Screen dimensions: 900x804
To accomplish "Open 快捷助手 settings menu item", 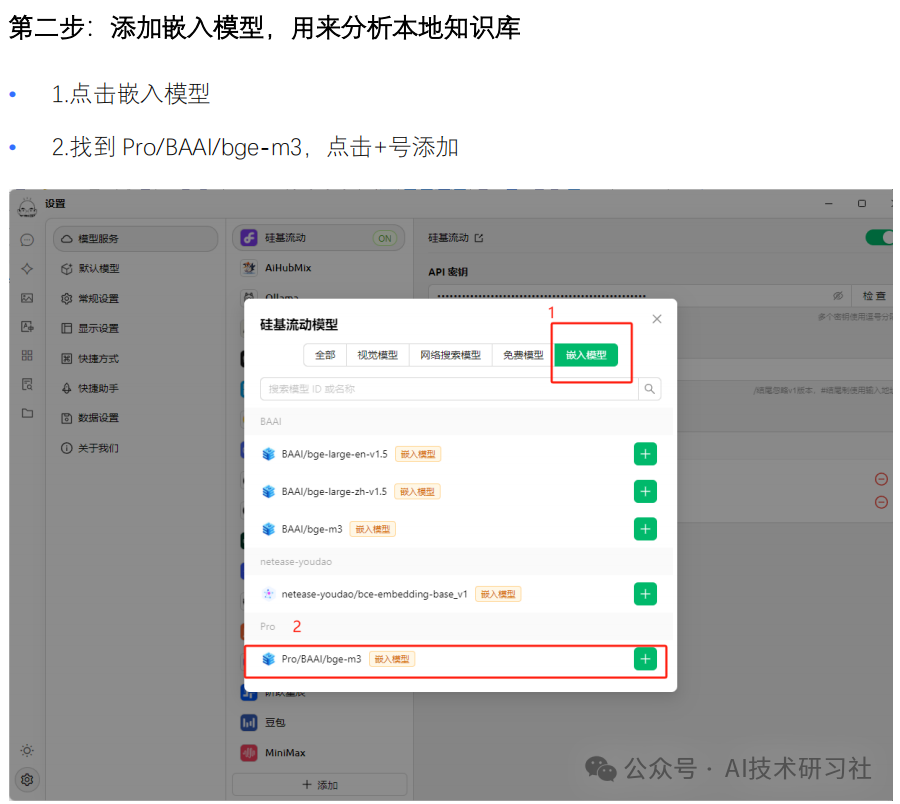I will 135,389.
